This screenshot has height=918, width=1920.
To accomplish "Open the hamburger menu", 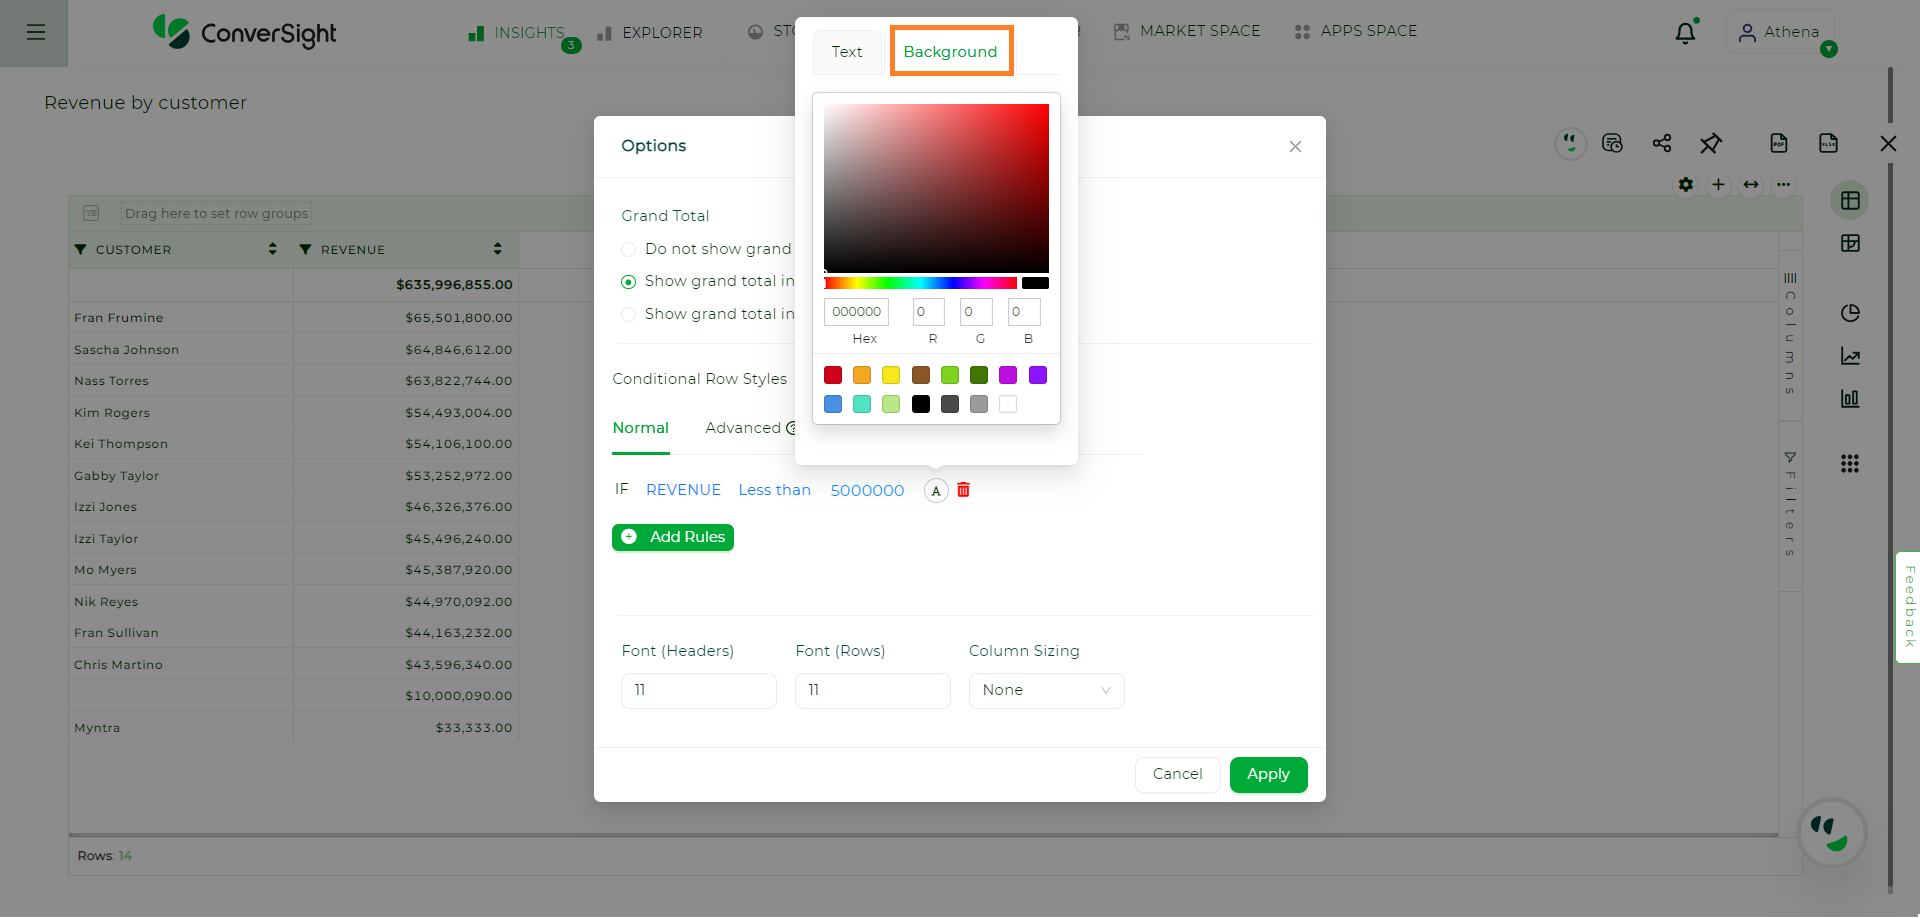I will point(36,33).
